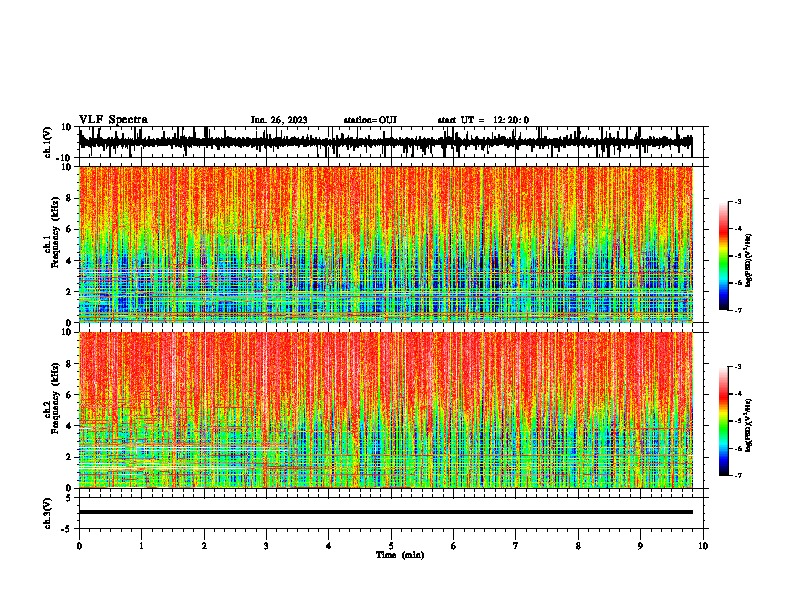
Task: Click the "station=OUJ" header label
Action: 370,120
